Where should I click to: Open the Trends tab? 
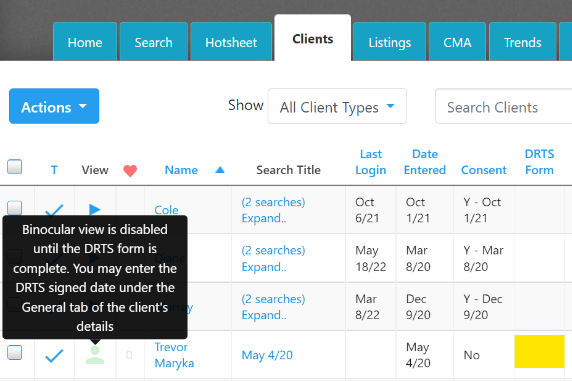click(522, 42)
